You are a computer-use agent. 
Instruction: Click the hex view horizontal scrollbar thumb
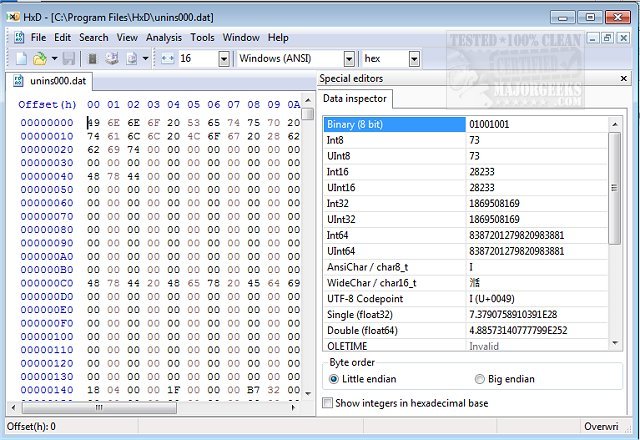pyautogui.click(x=99, y=407)
